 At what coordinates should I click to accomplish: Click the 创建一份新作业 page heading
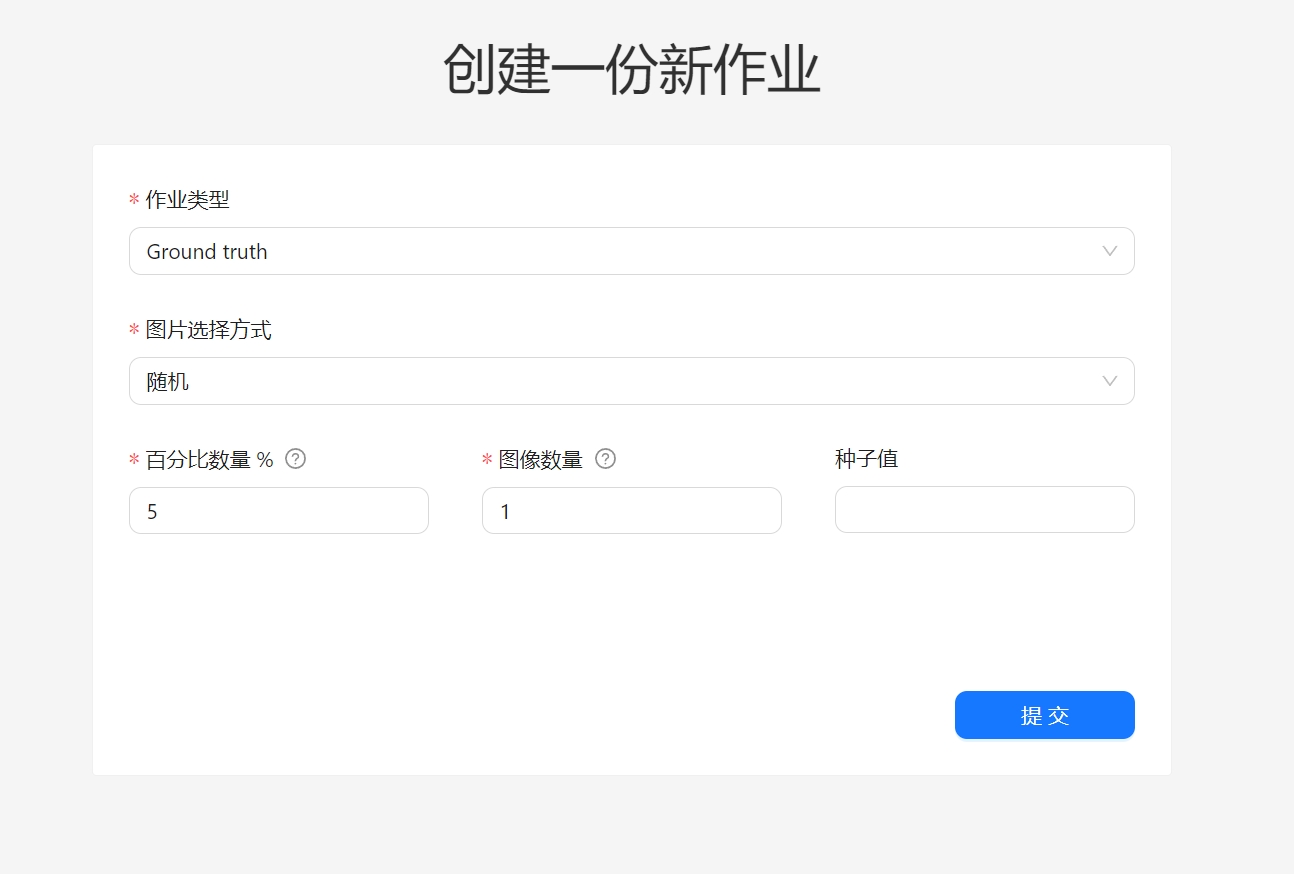[632, 70]
